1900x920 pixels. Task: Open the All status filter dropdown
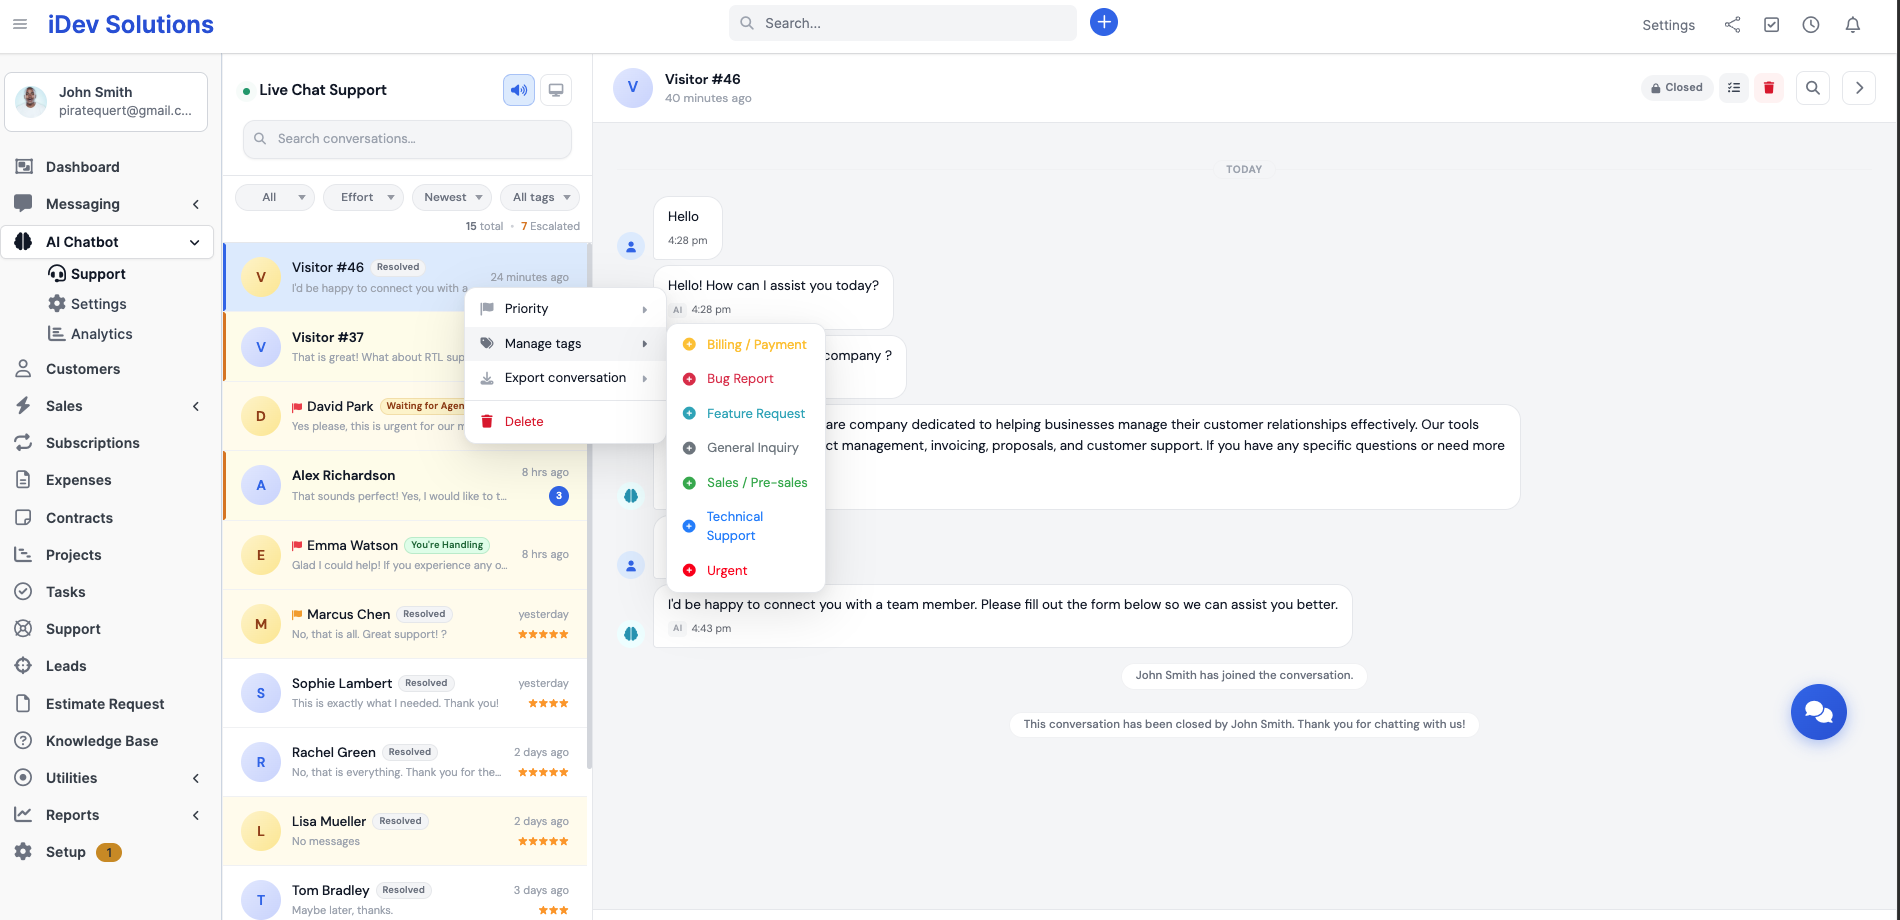tap(275, 197)
